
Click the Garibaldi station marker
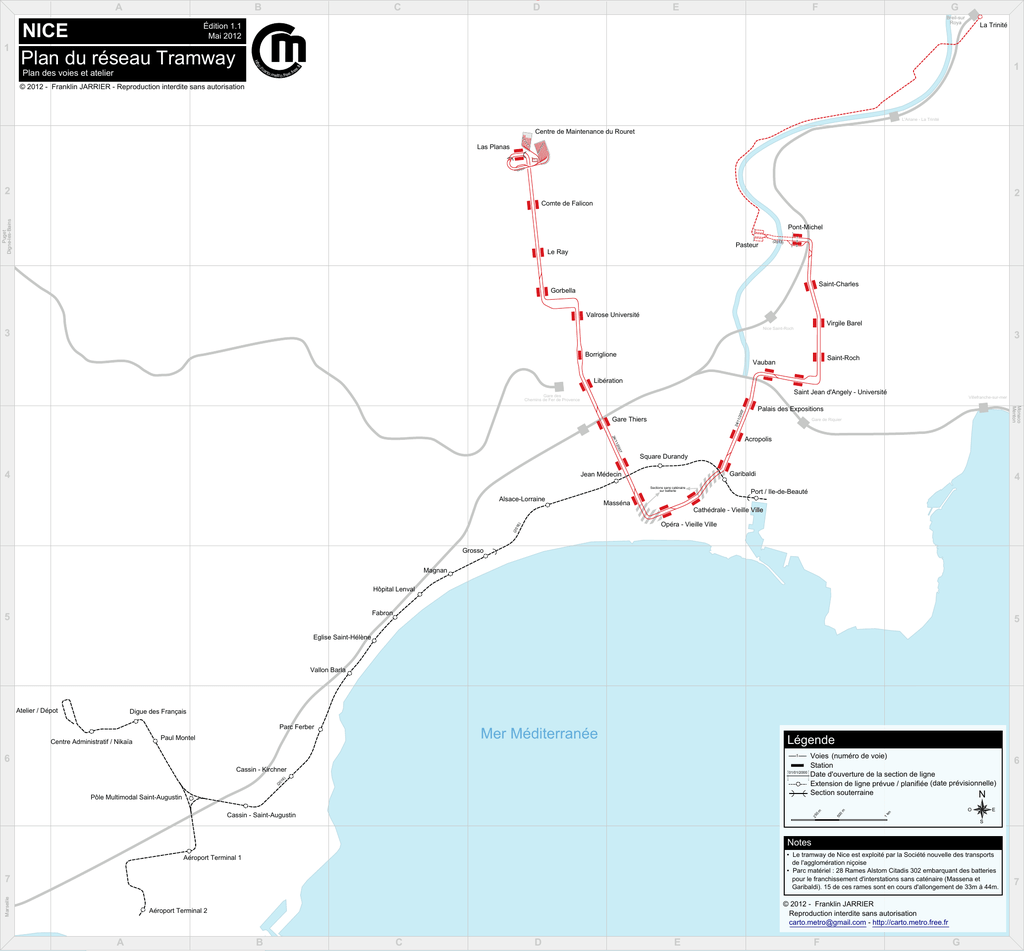tap(722, 467)
